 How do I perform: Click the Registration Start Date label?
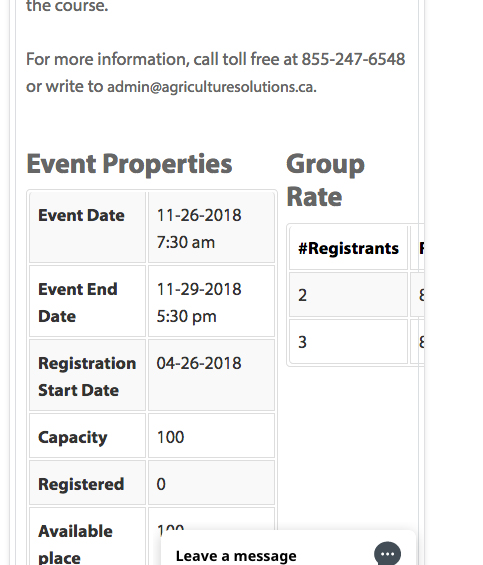pos(87,375)
